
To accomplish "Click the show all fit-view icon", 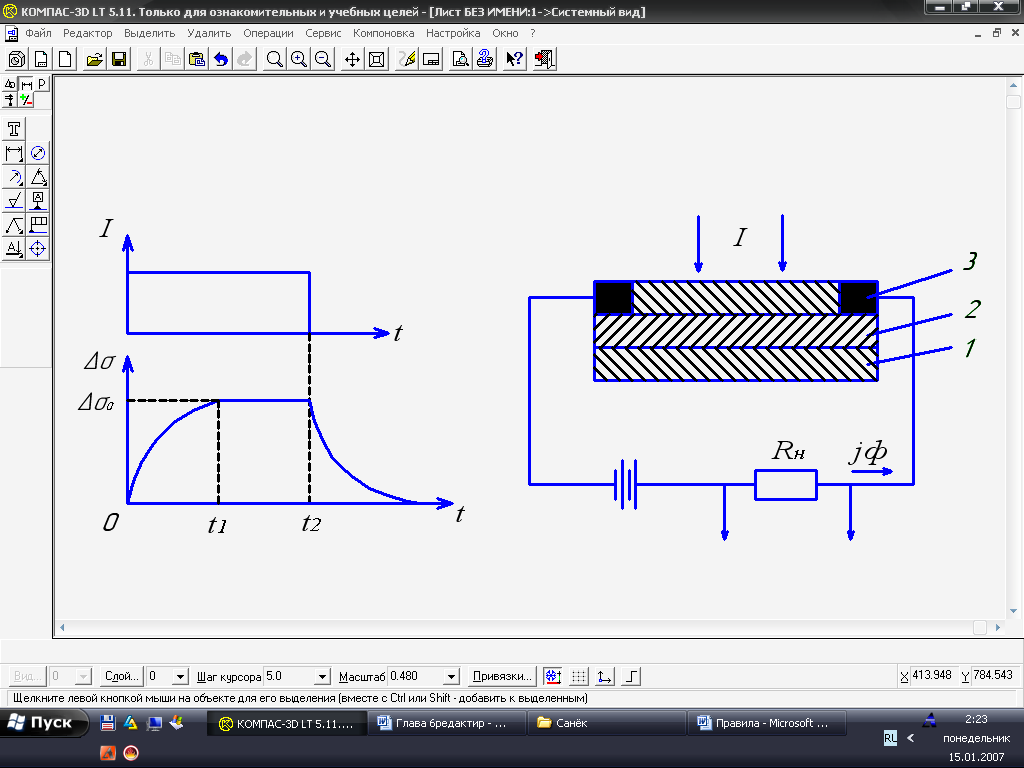I will [x=377, y=59].
